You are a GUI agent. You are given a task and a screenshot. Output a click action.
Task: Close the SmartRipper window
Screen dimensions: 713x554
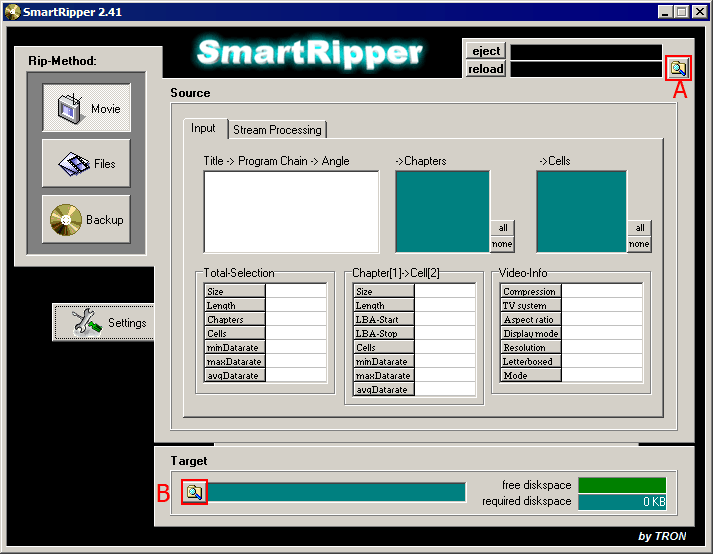(x=699, y=12)
